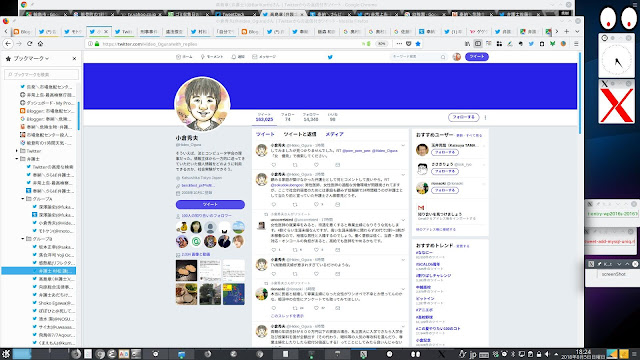Viewport: 640px width, 360px height.
Task: Click the フォローする button on profile header
Action: [464, 117]
